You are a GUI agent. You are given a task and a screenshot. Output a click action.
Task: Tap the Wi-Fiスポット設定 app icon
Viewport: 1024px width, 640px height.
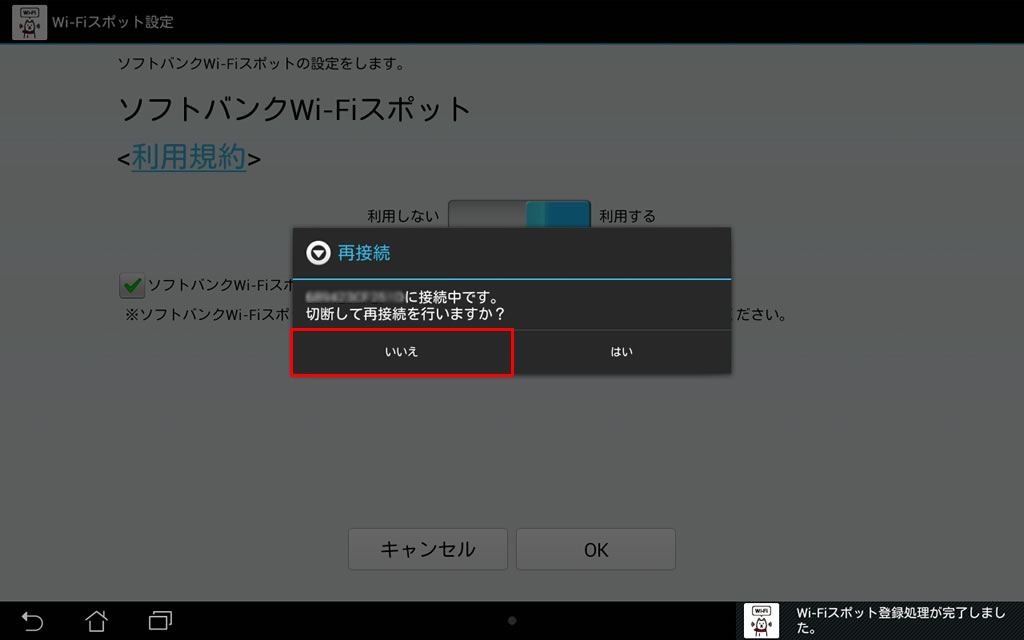pos(29,22)
